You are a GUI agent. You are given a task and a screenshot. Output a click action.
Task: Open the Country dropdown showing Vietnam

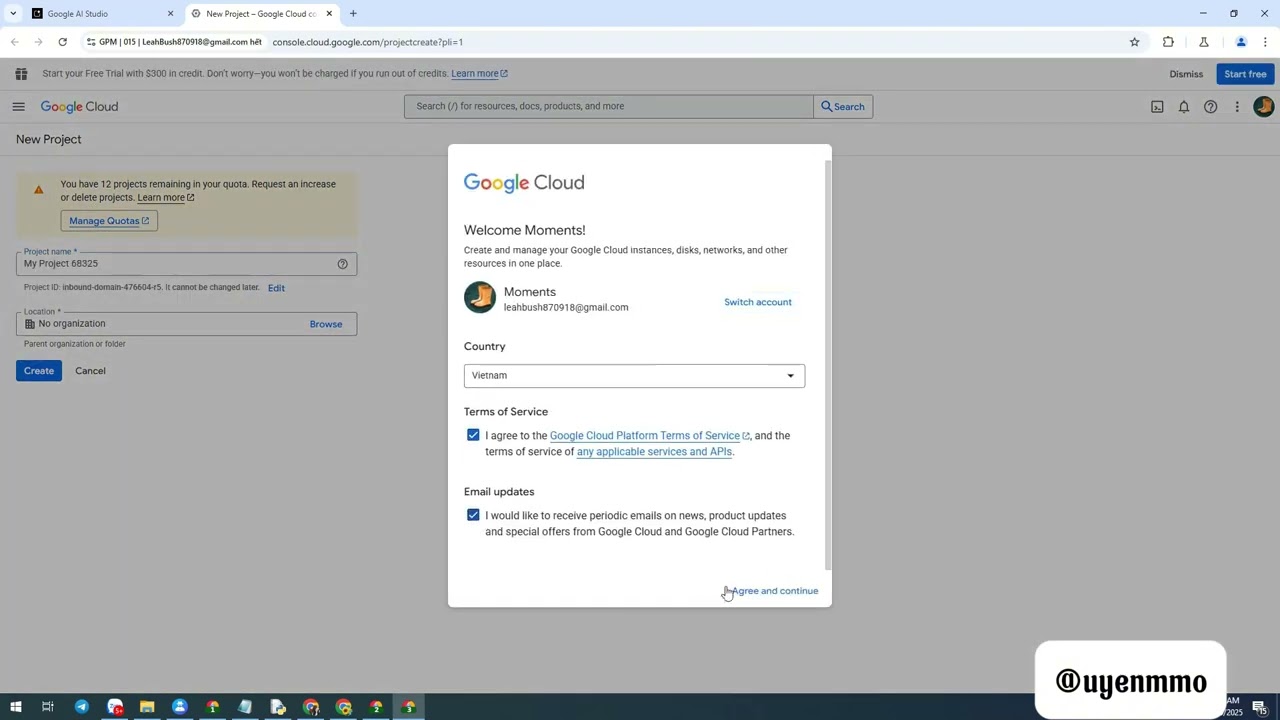pos(634,376)
